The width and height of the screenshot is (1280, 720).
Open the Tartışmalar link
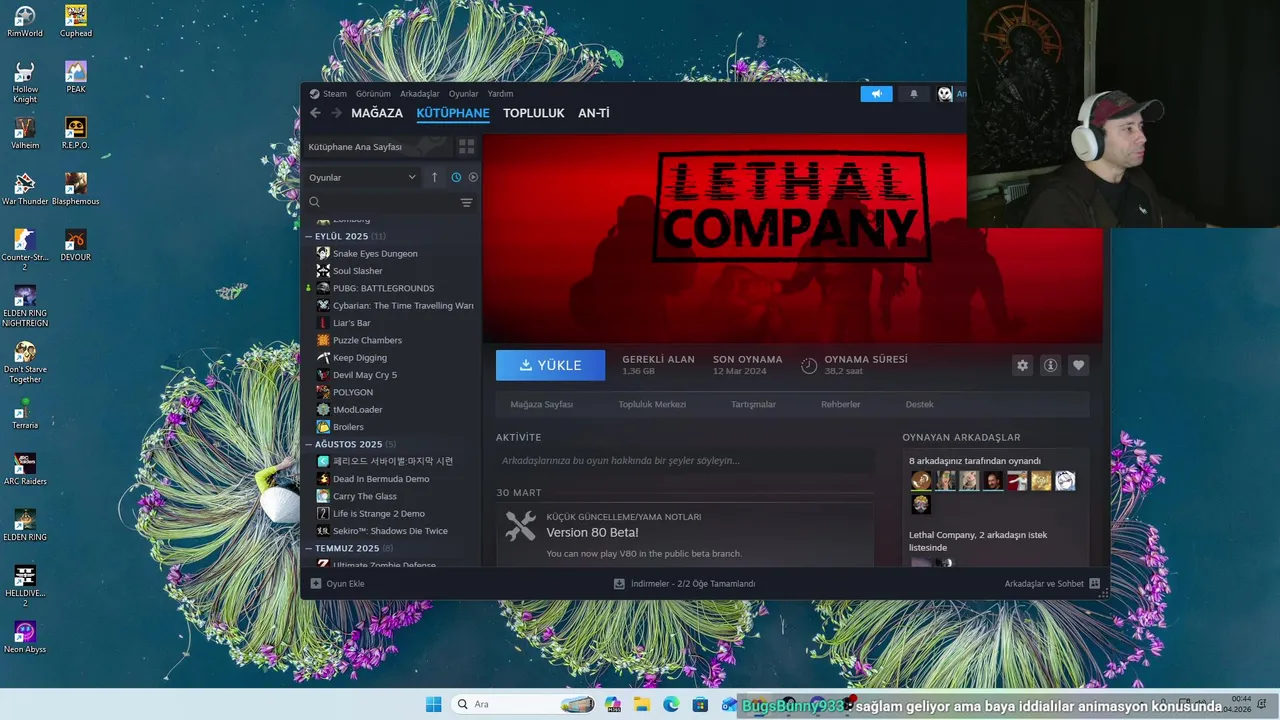coord(753,404)
